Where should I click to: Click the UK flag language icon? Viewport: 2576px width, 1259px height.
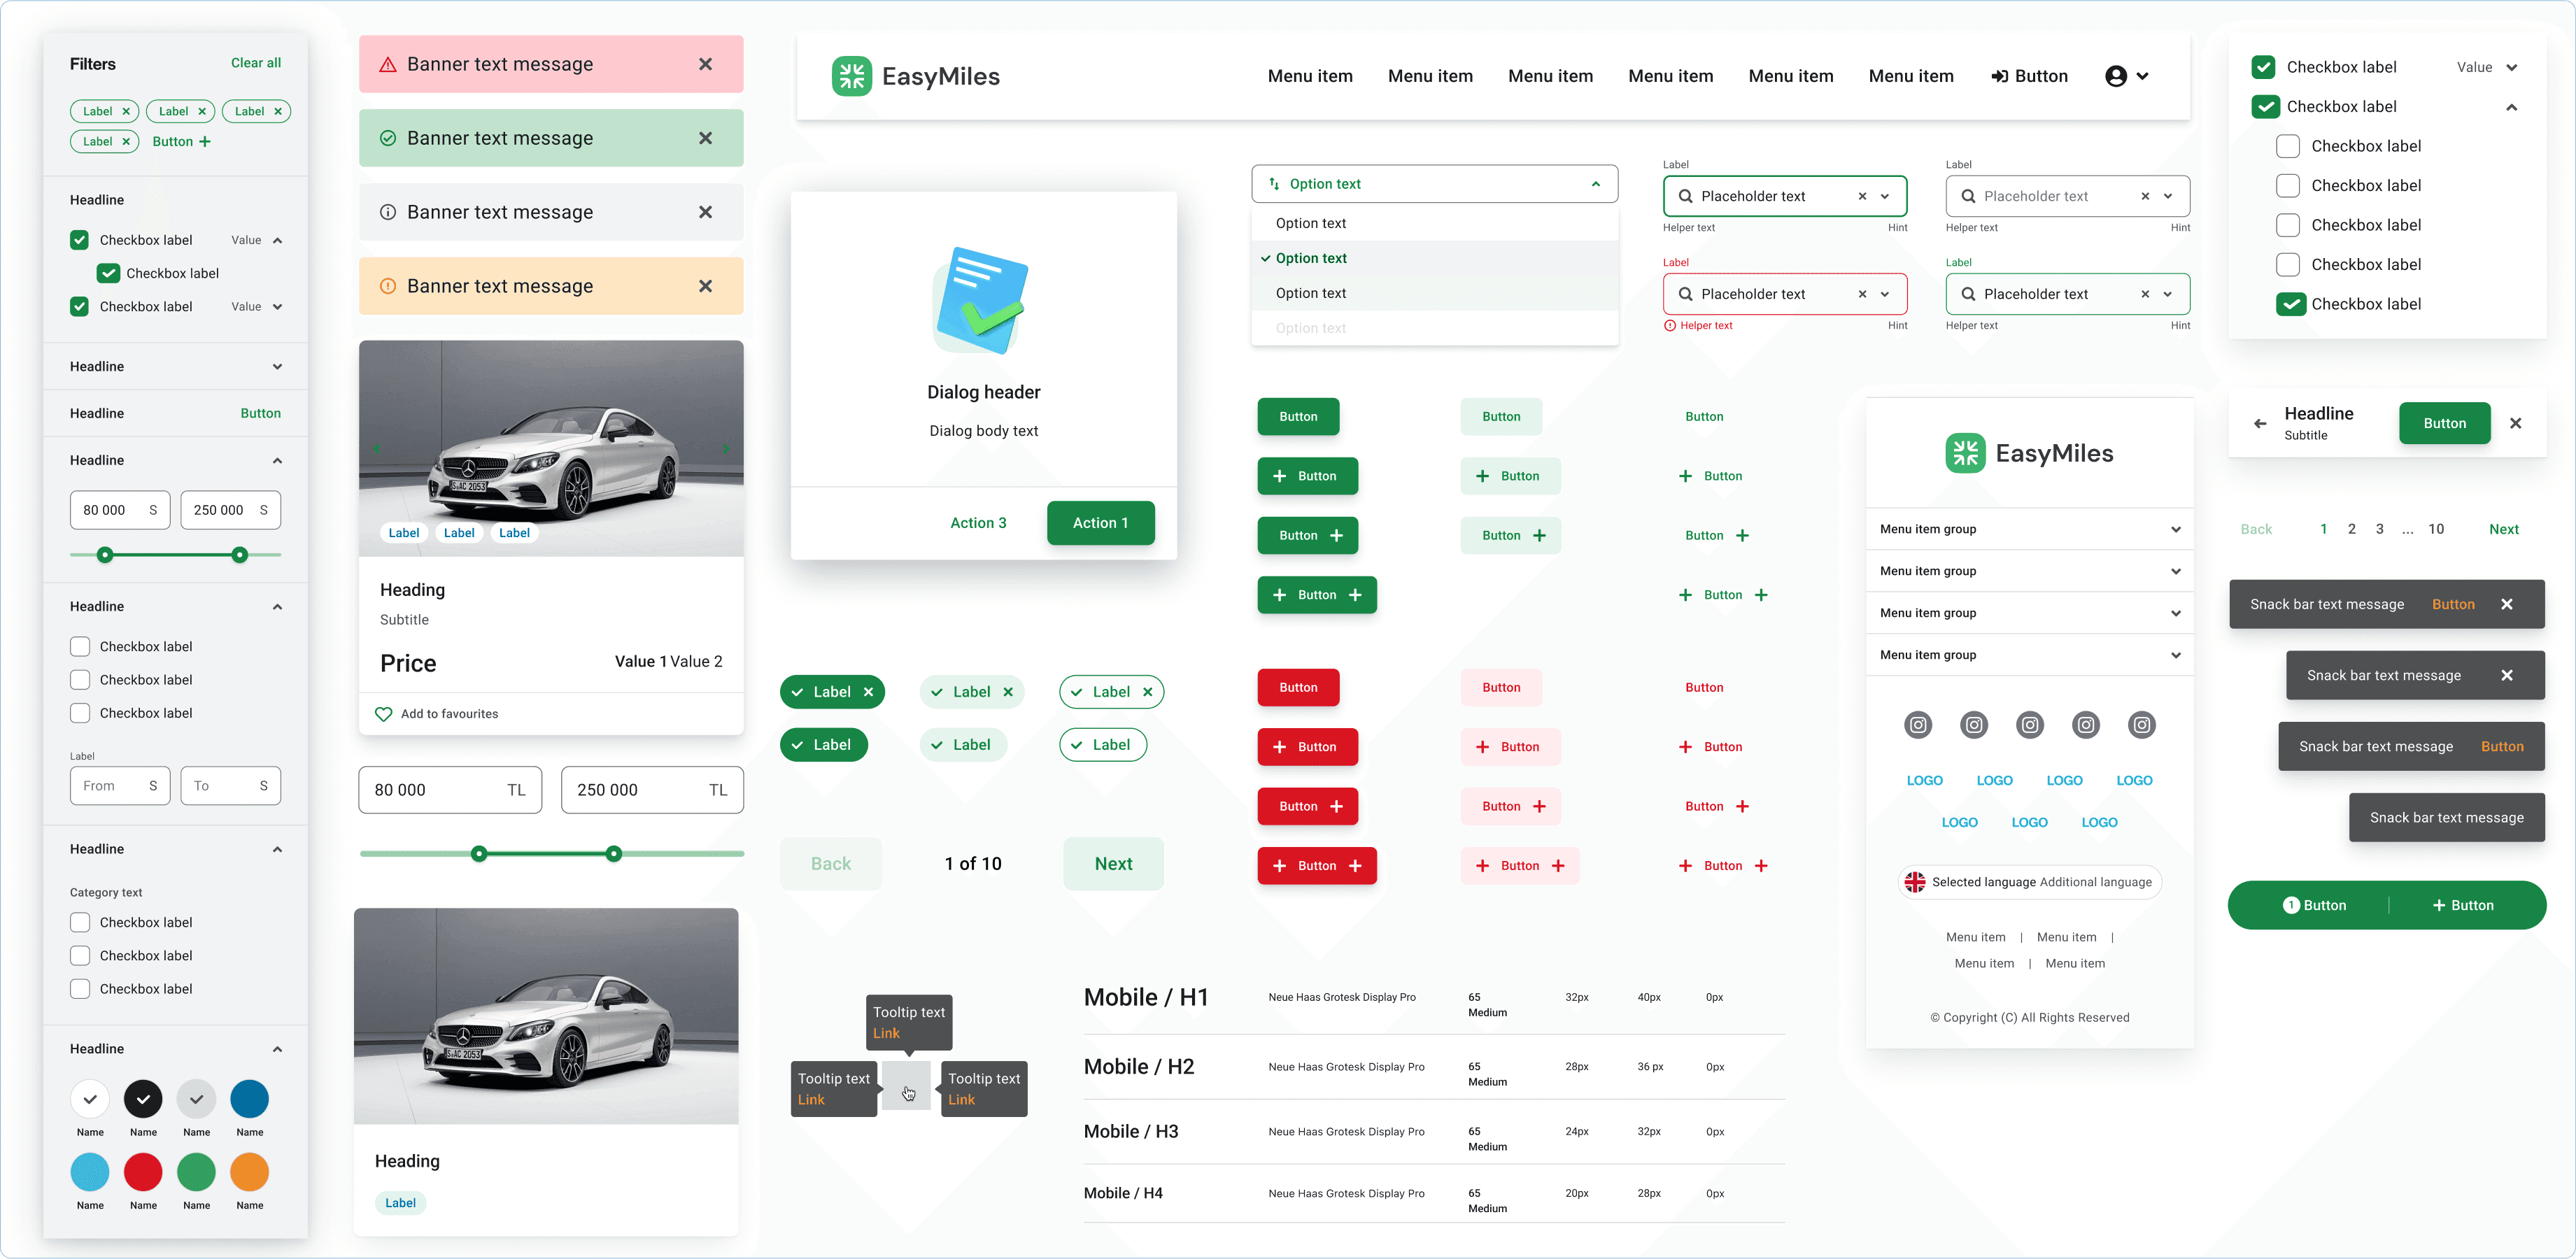tap(1914, 882)
